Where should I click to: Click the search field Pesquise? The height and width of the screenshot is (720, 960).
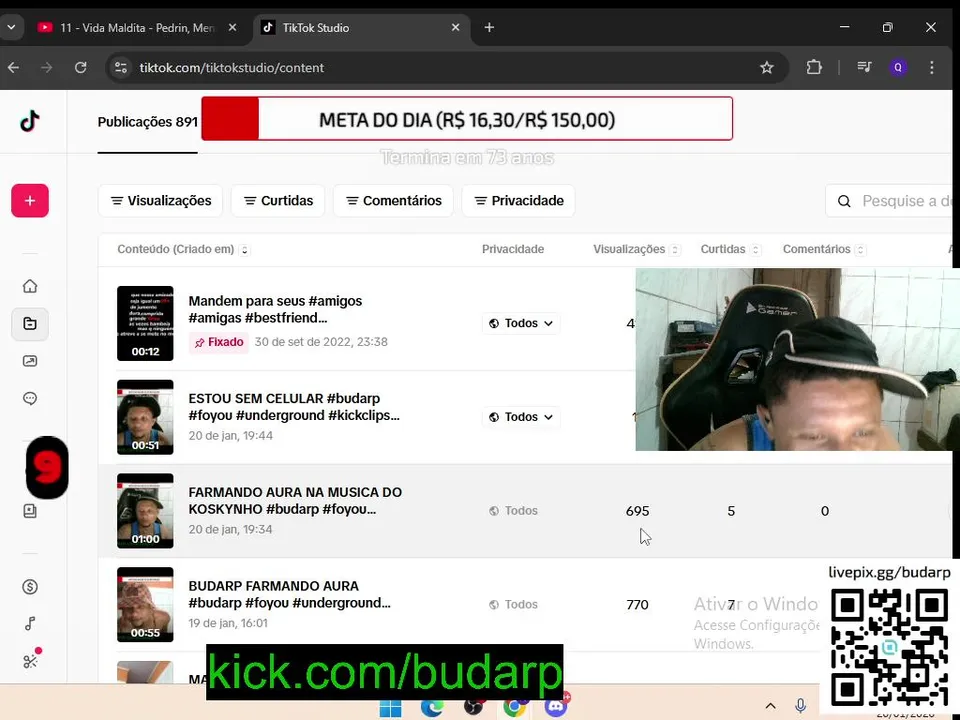click(x=891, y=201)
